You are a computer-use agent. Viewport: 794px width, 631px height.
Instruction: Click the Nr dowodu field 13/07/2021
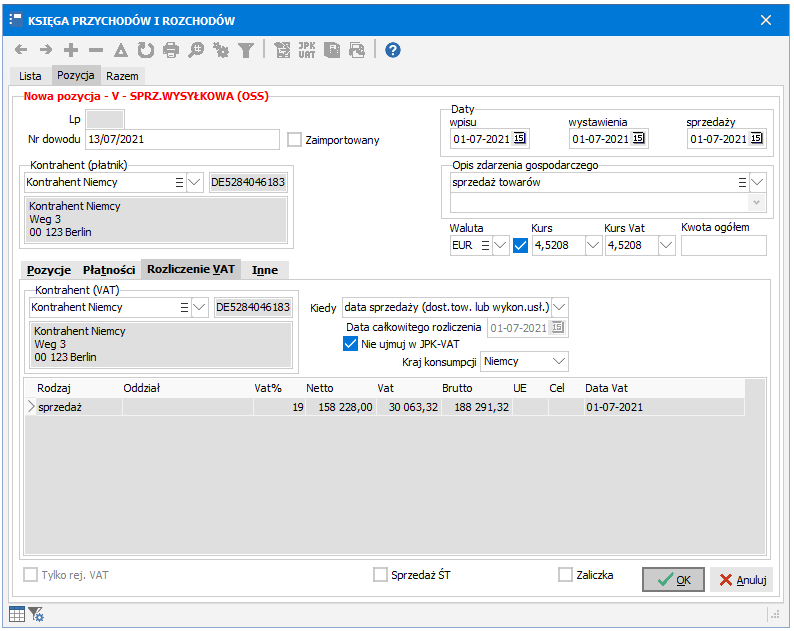[182, 139]
